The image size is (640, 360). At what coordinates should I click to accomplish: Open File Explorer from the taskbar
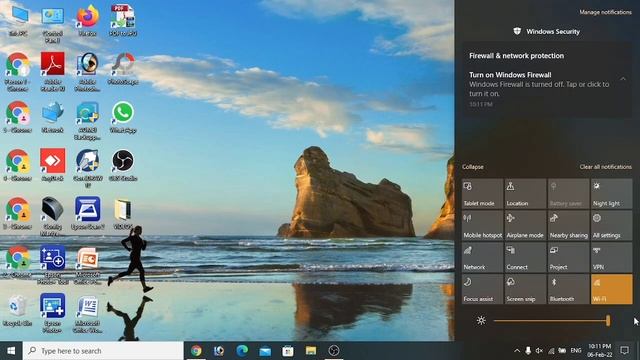point(311,351)
